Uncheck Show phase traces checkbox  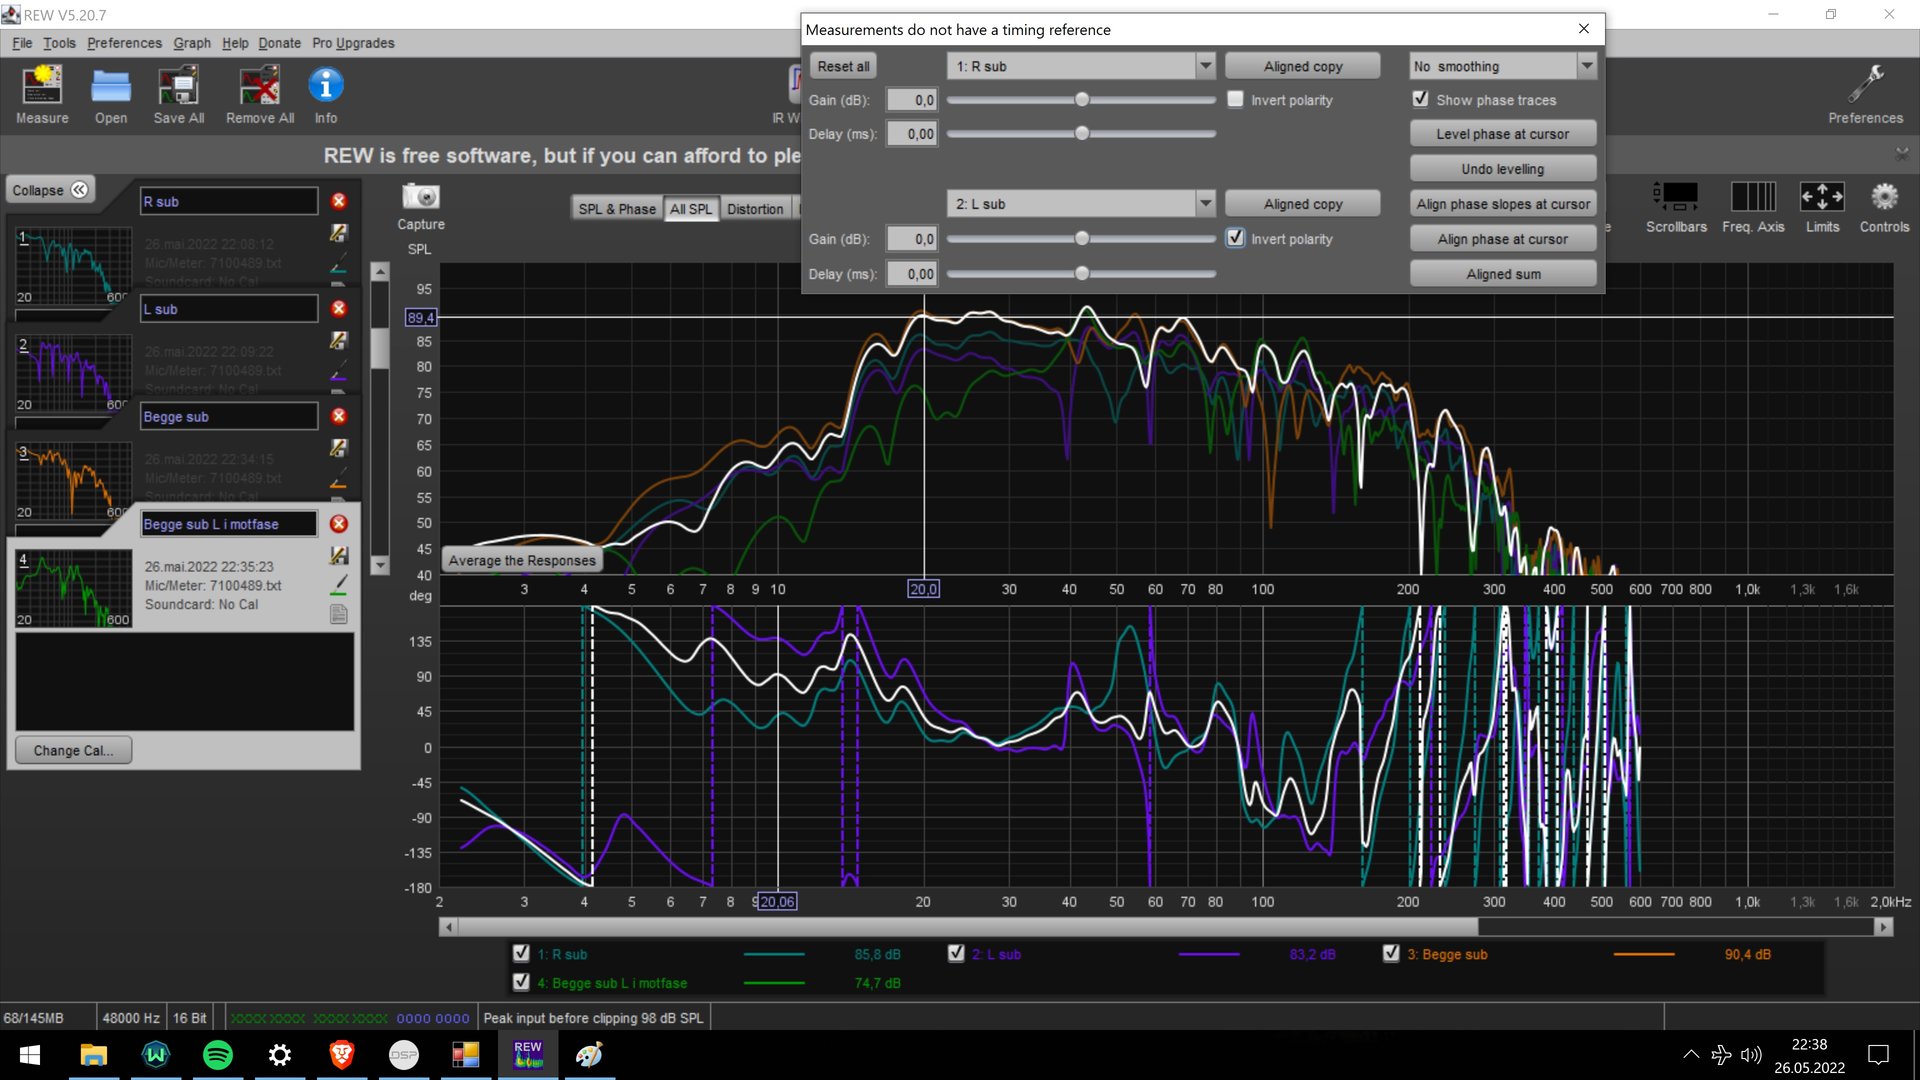click(x=1420, y=99)
